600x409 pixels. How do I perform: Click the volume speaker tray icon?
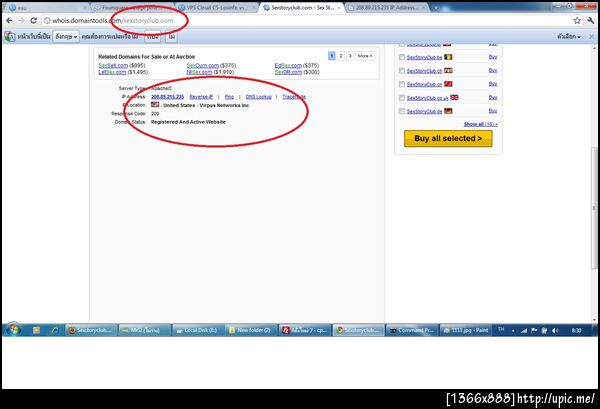[555, 331]
